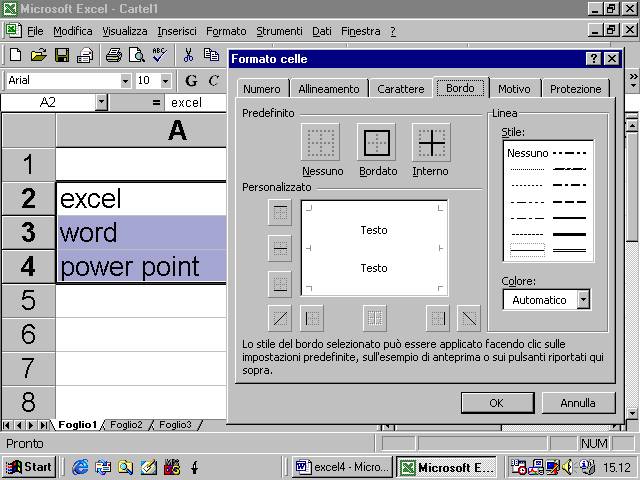
Task: Click the formula bar equals sign
Action: [x=156, y=102]
